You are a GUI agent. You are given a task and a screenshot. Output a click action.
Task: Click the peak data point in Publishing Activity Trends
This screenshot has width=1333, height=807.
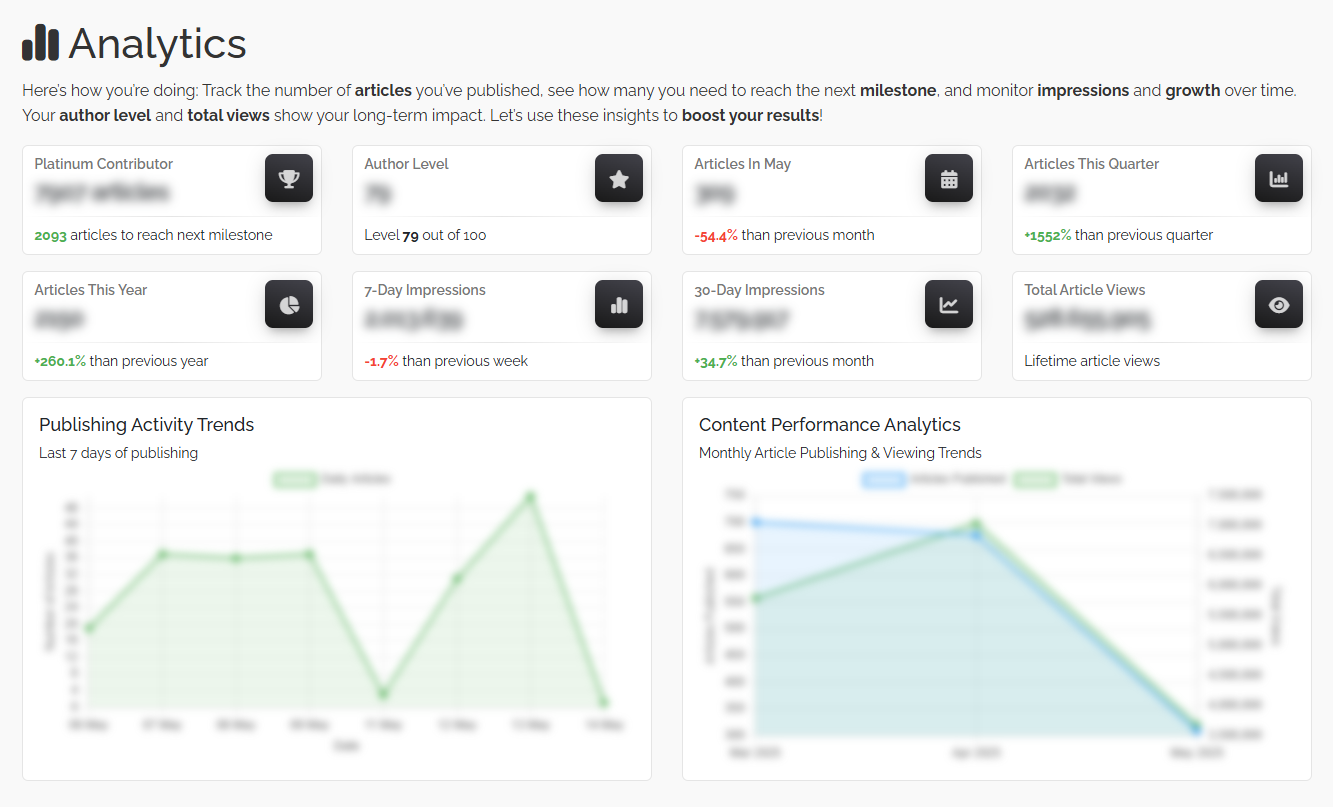pos(530,494)
